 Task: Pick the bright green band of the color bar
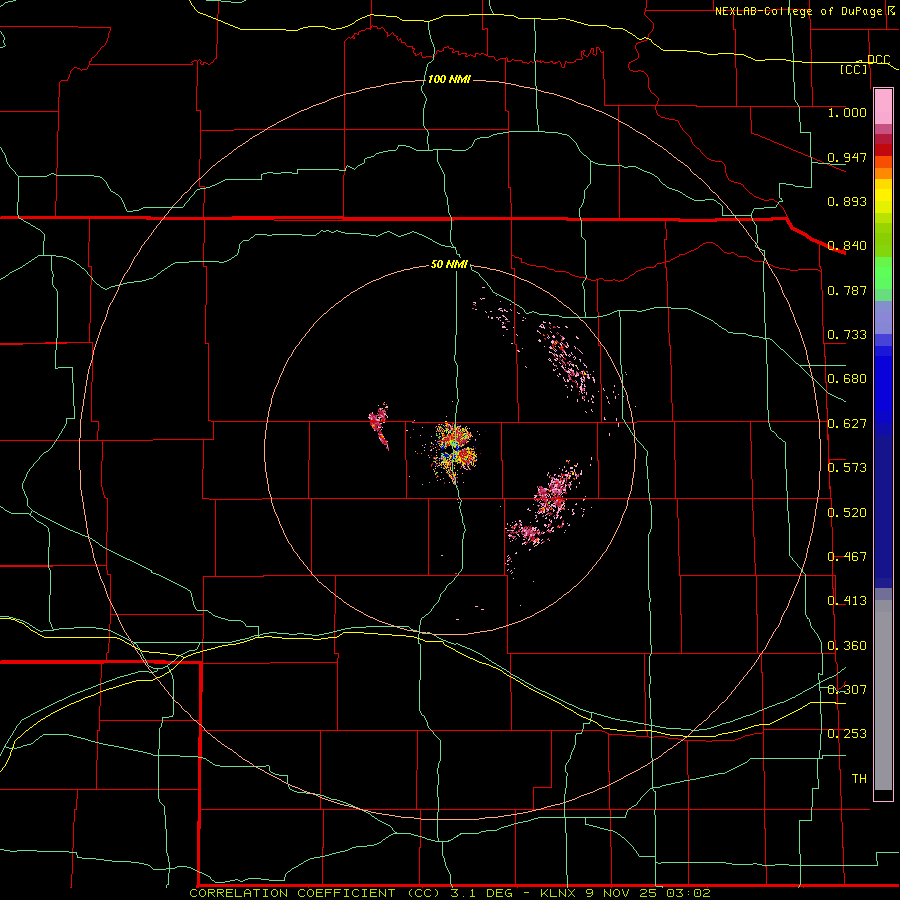point(883,273)
